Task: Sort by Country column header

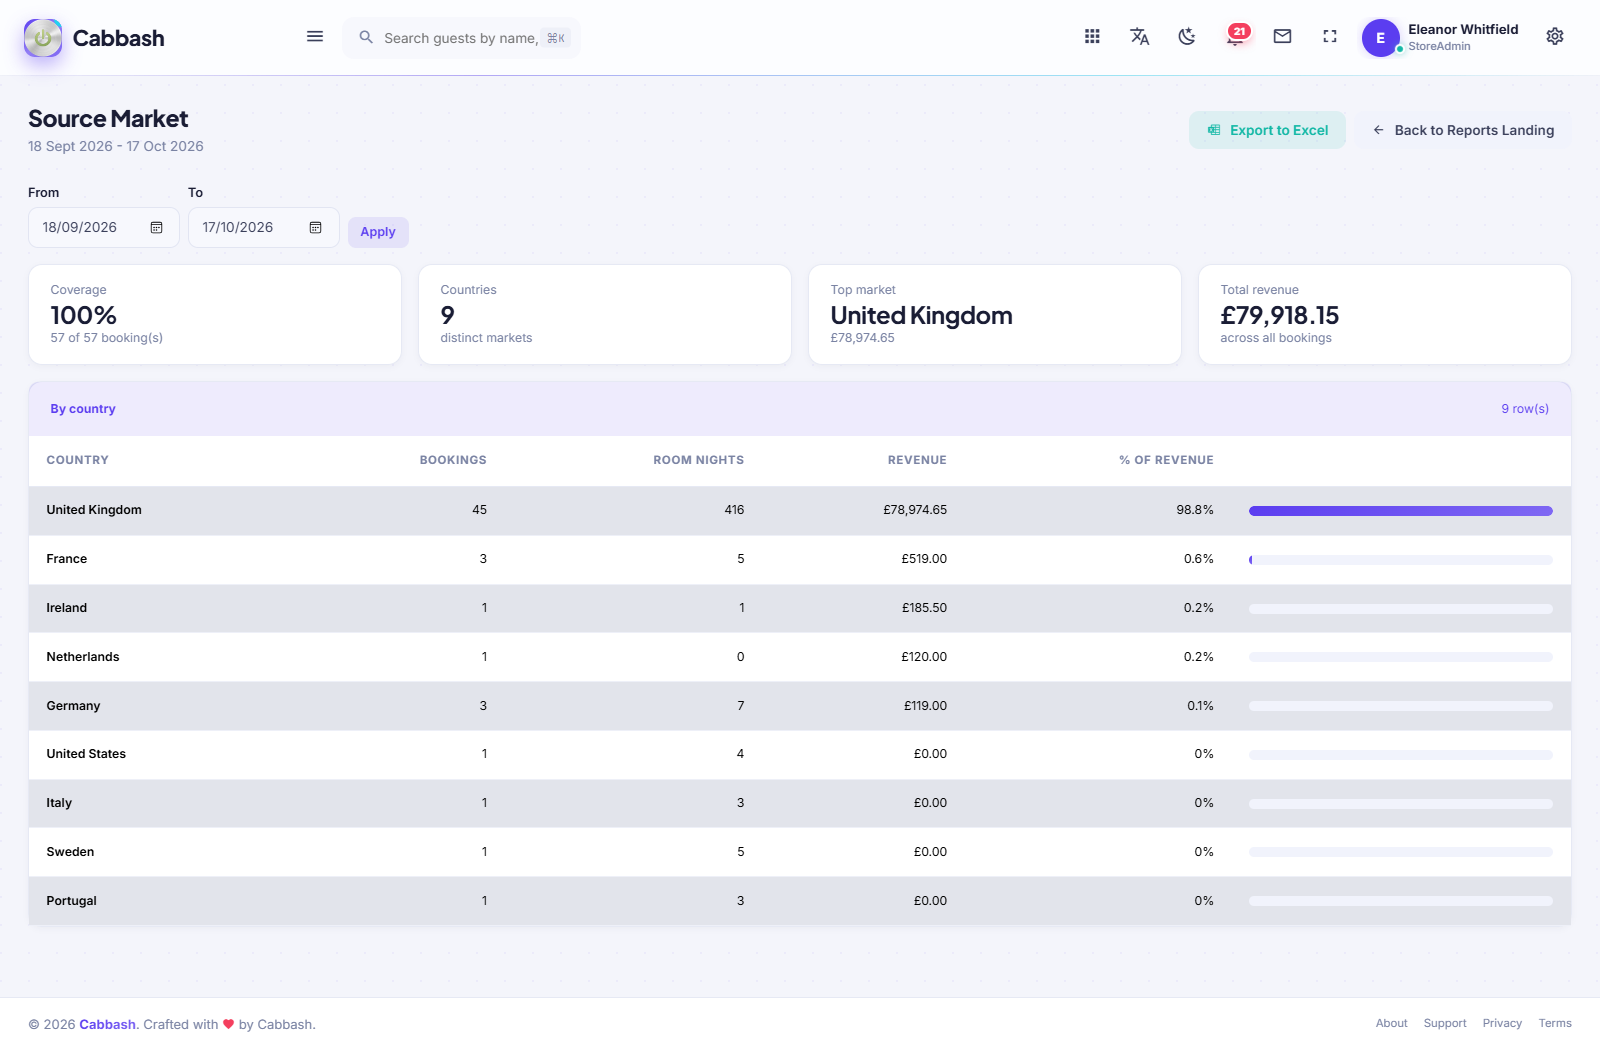Action: pyautogui.click(x=77, y=460)
